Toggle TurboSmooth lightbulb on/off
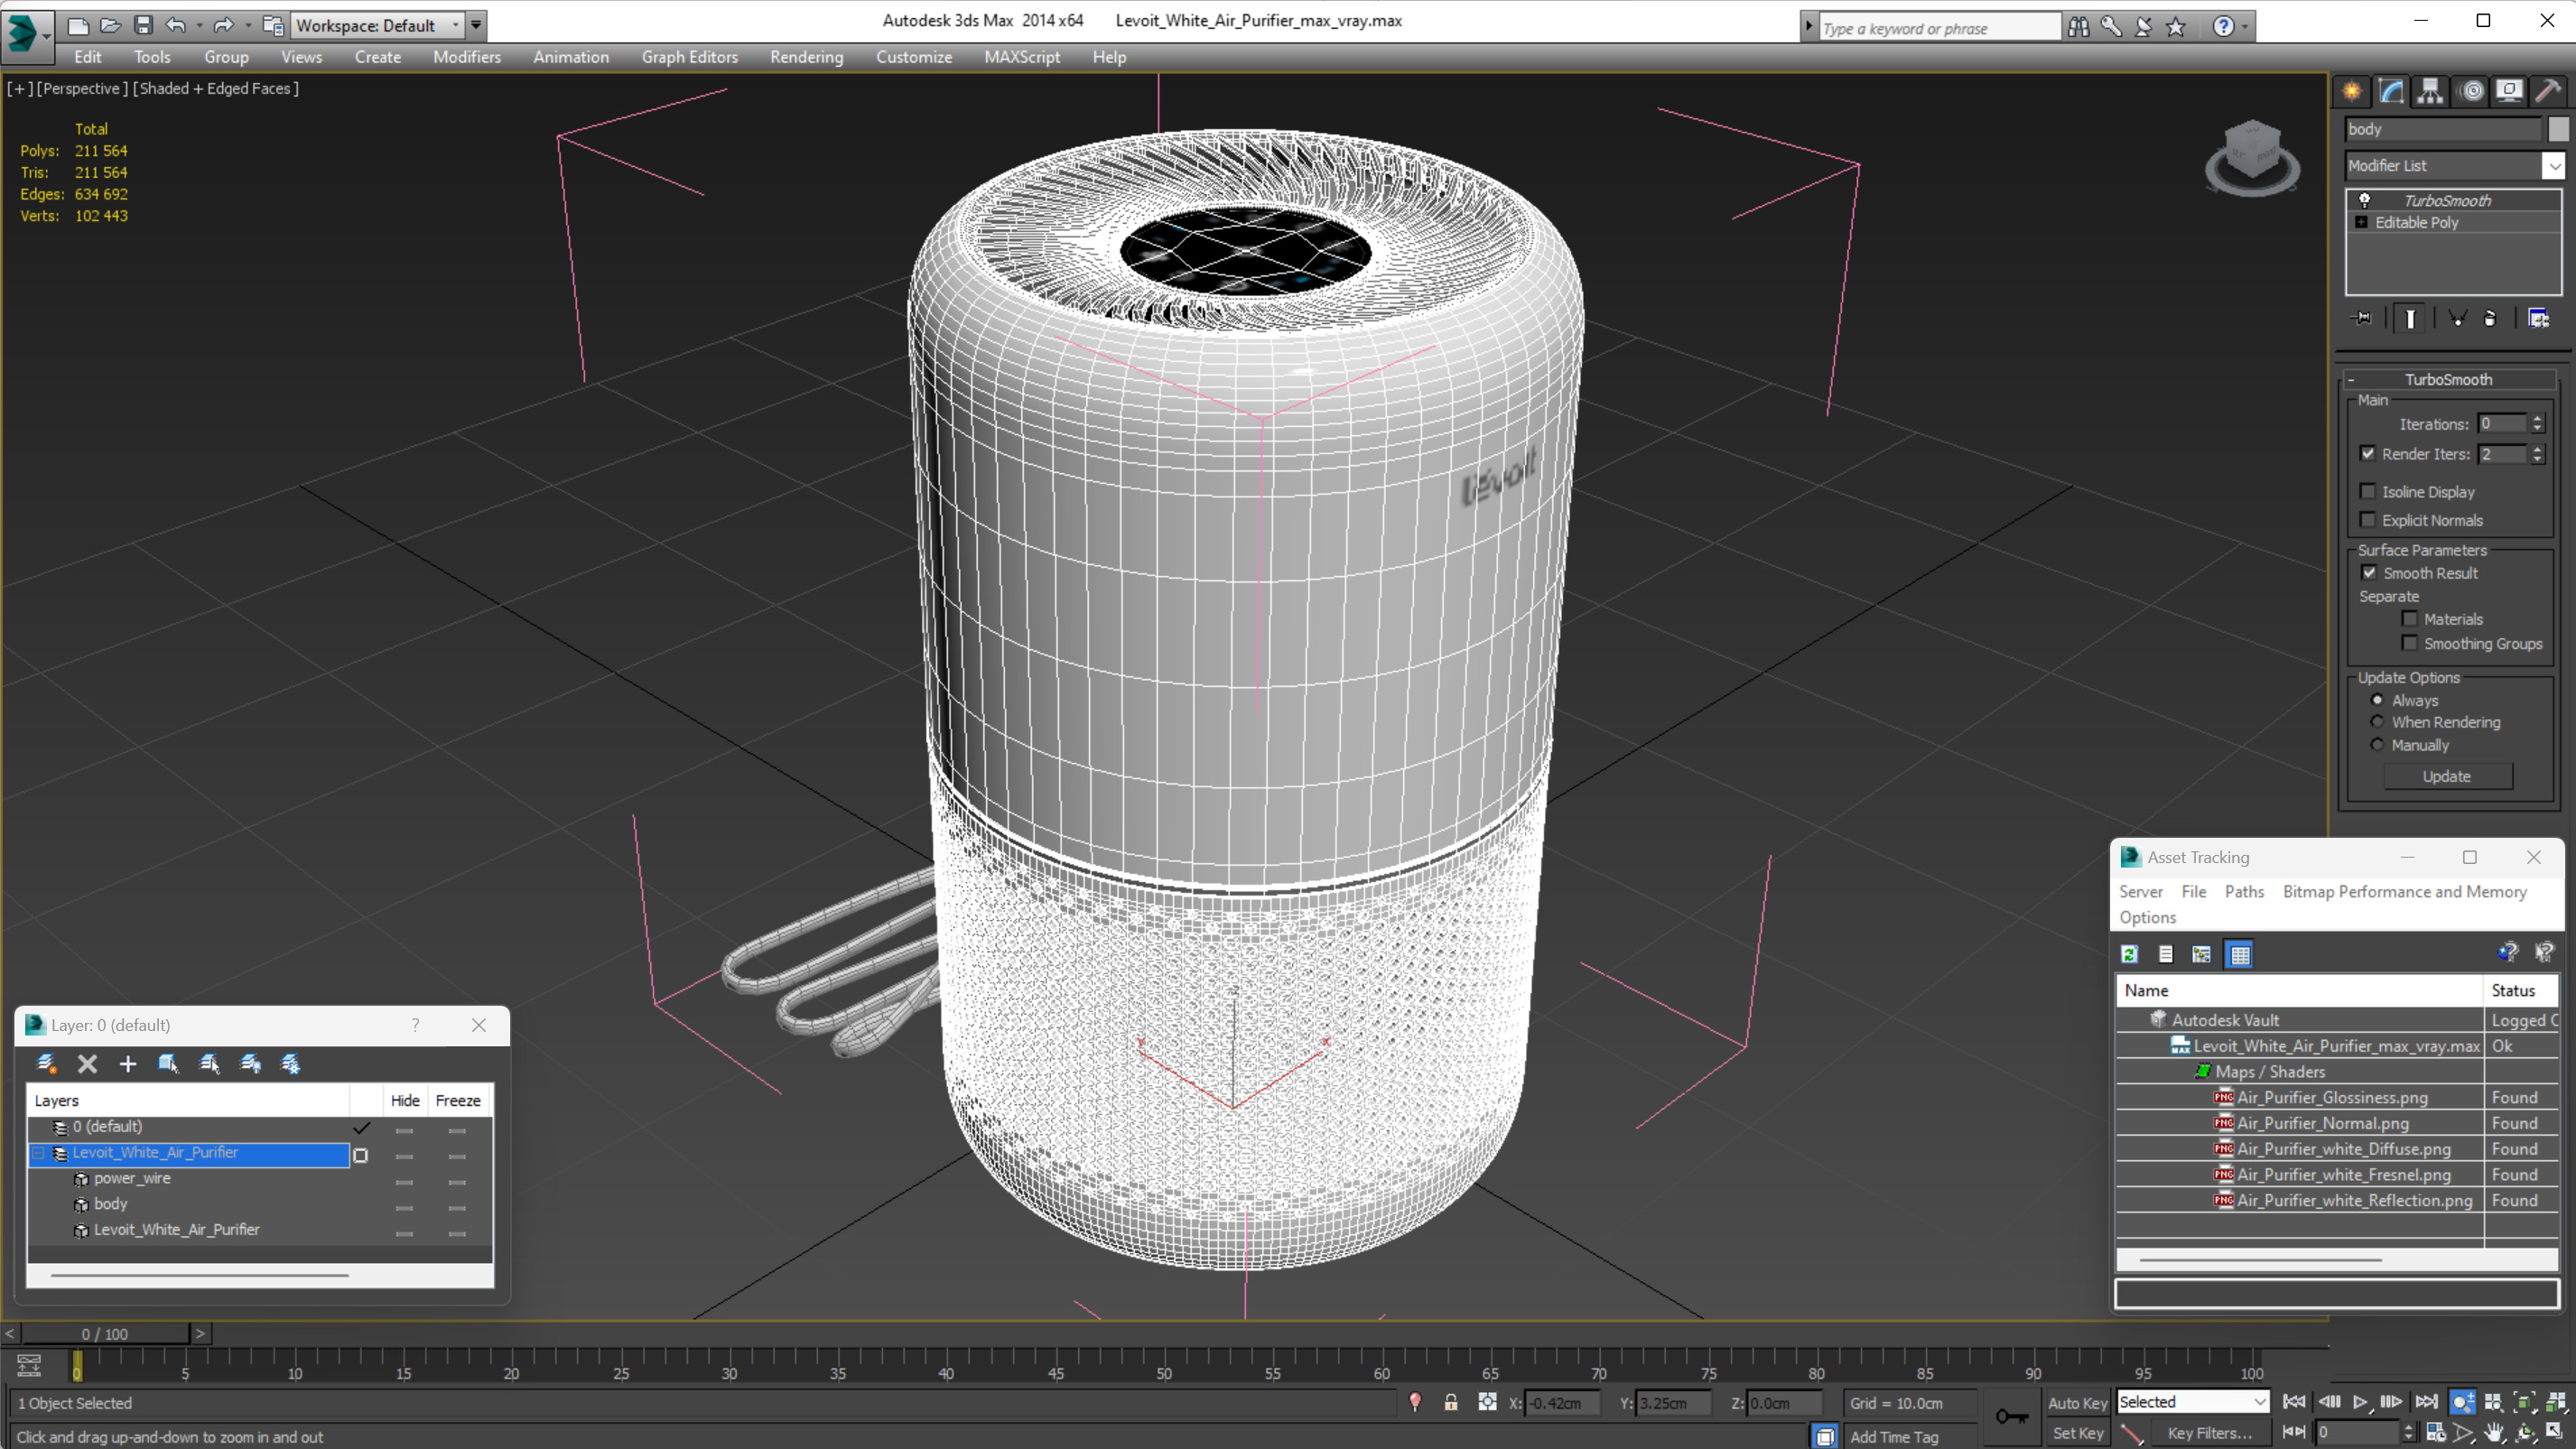This screenshot has height=1449, width=2576. click(x=2364, y=200)
